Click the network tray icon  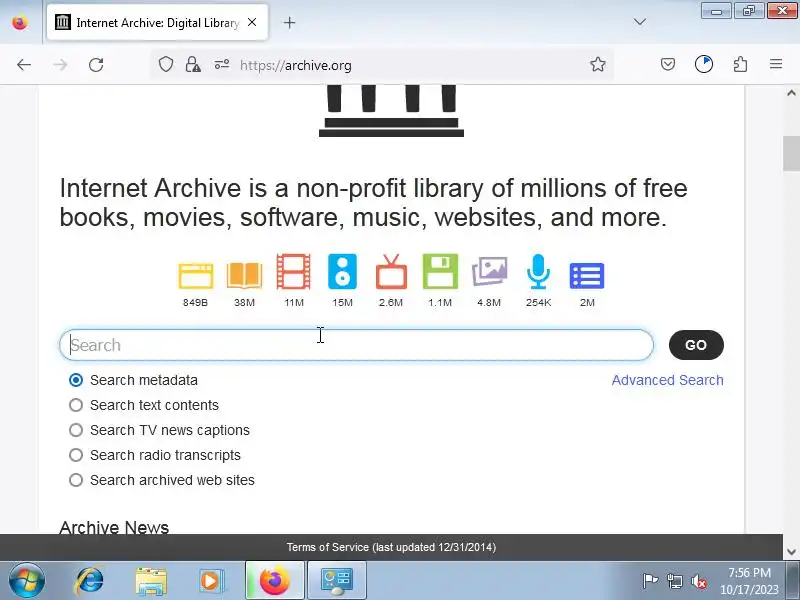674,581
